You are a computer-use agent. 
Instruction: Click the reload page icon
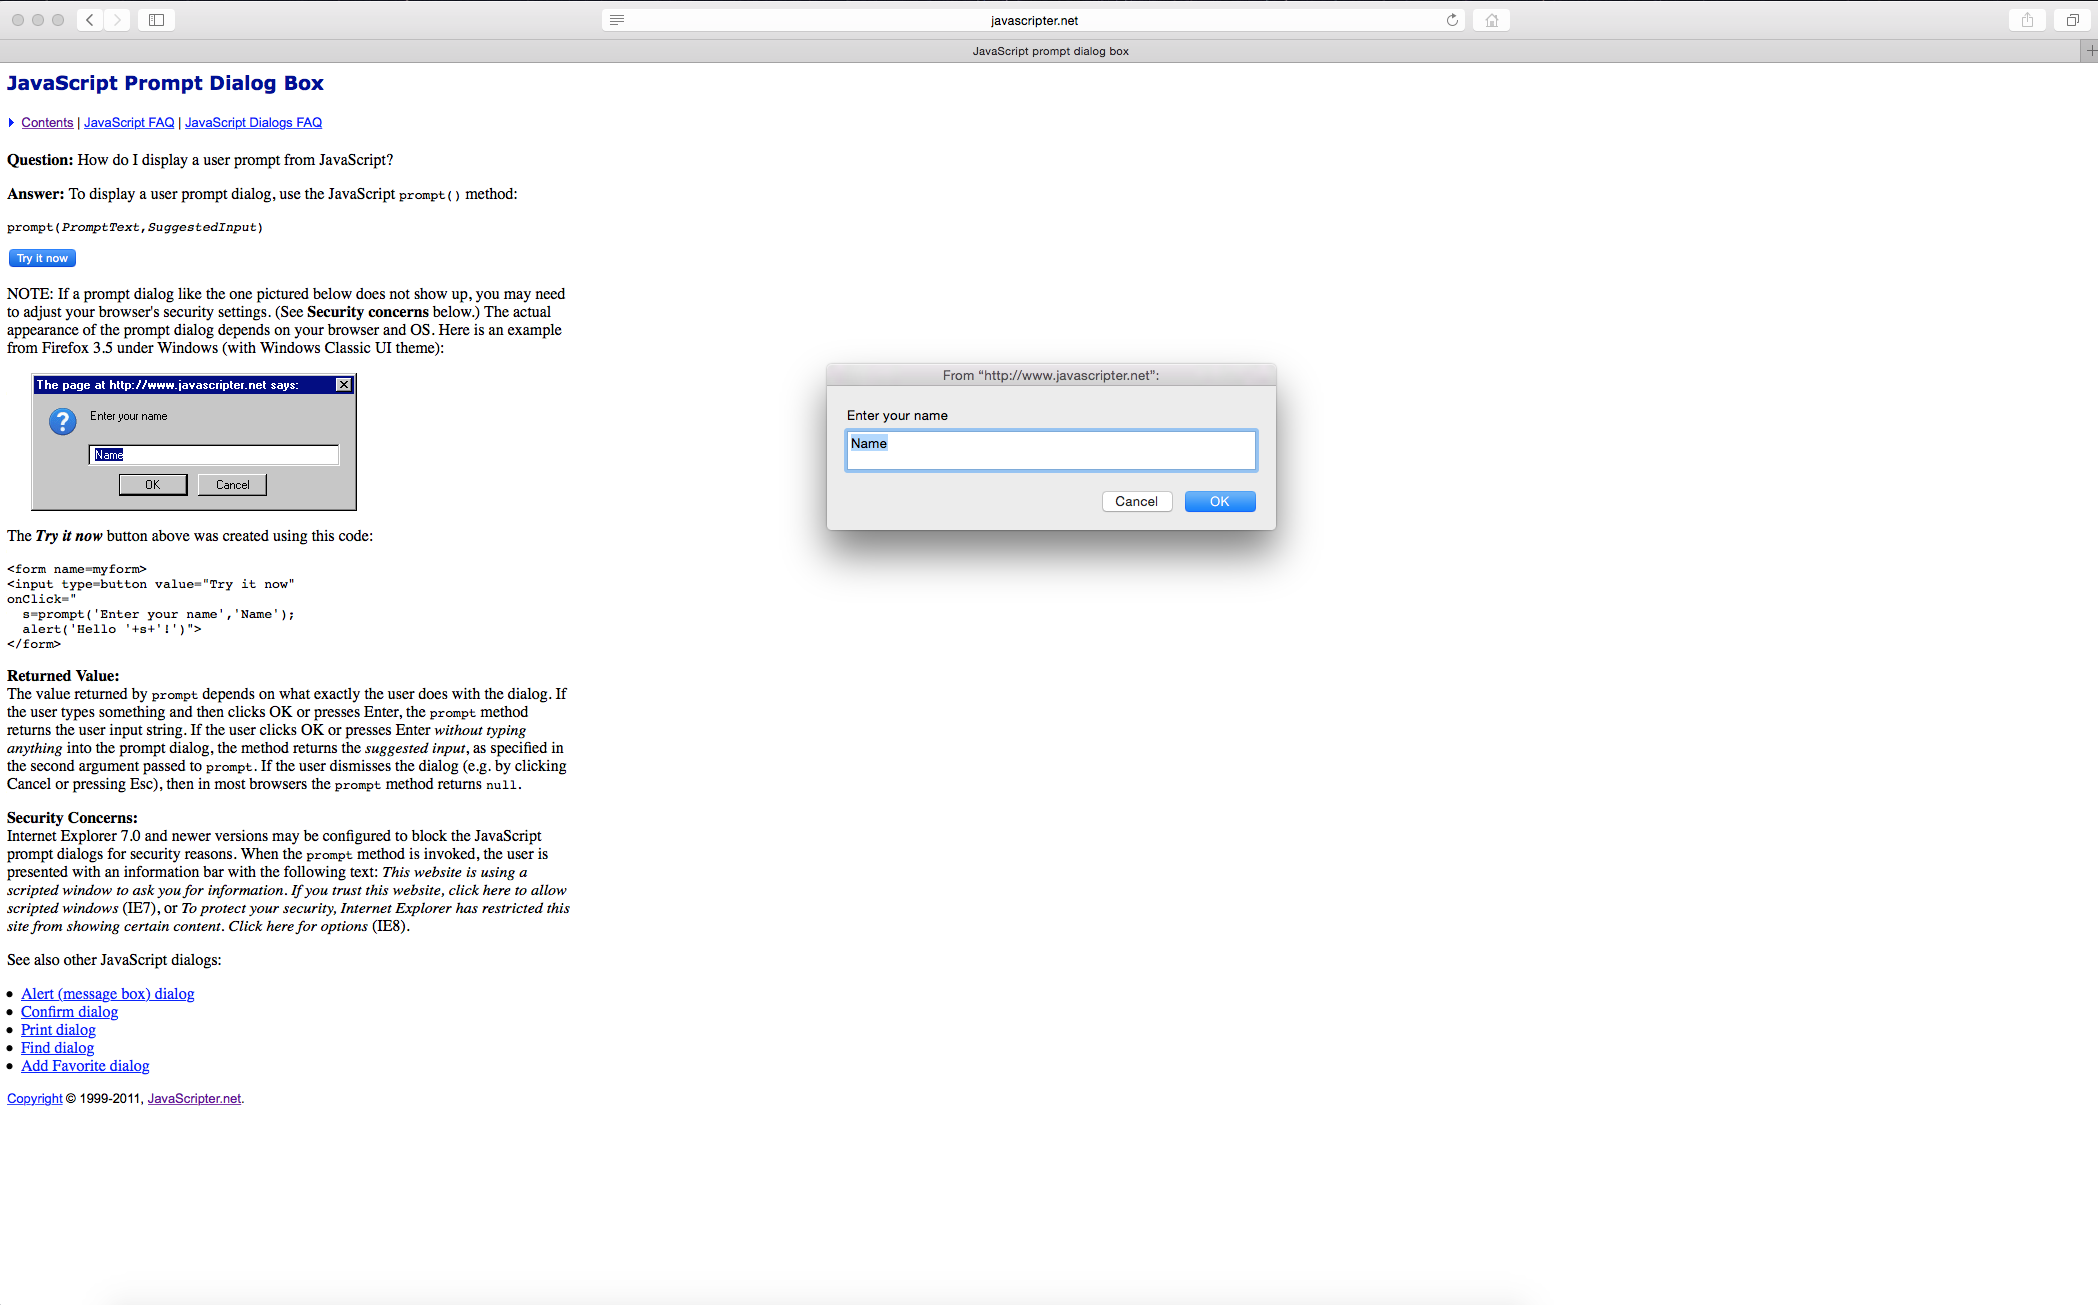[1452, 20]
